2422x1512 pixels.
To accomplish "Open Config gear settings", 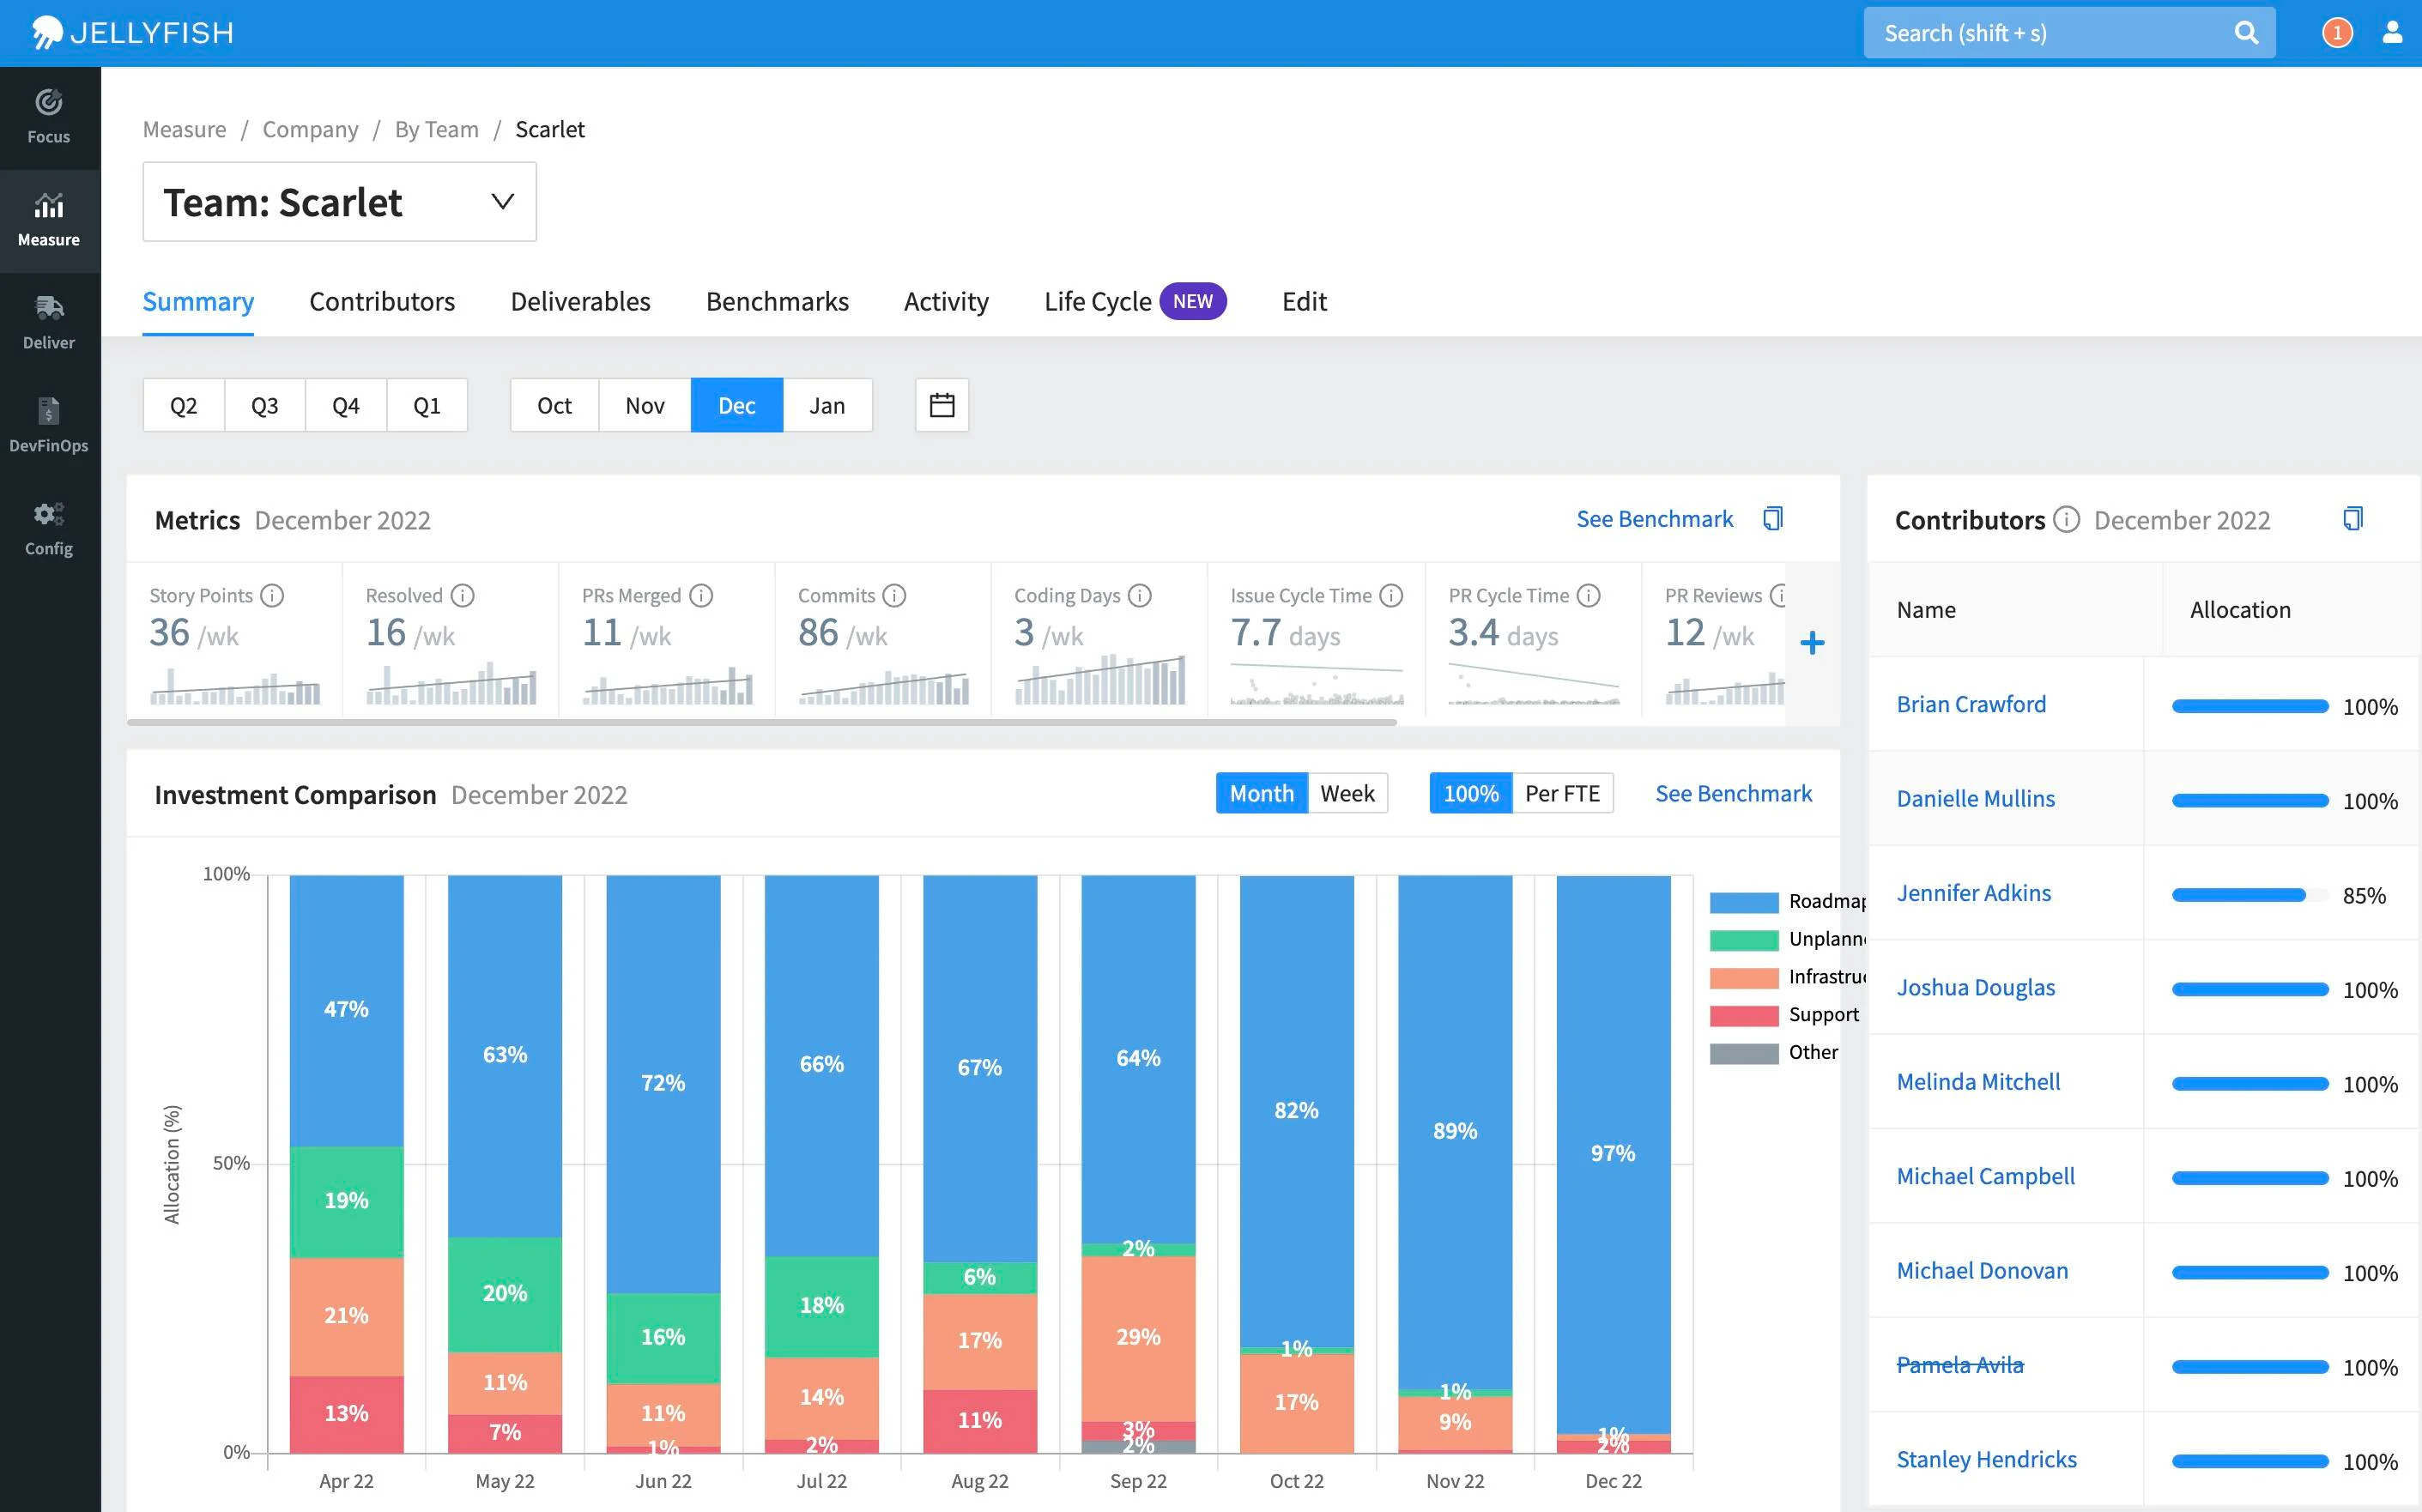I will [49, 529].
